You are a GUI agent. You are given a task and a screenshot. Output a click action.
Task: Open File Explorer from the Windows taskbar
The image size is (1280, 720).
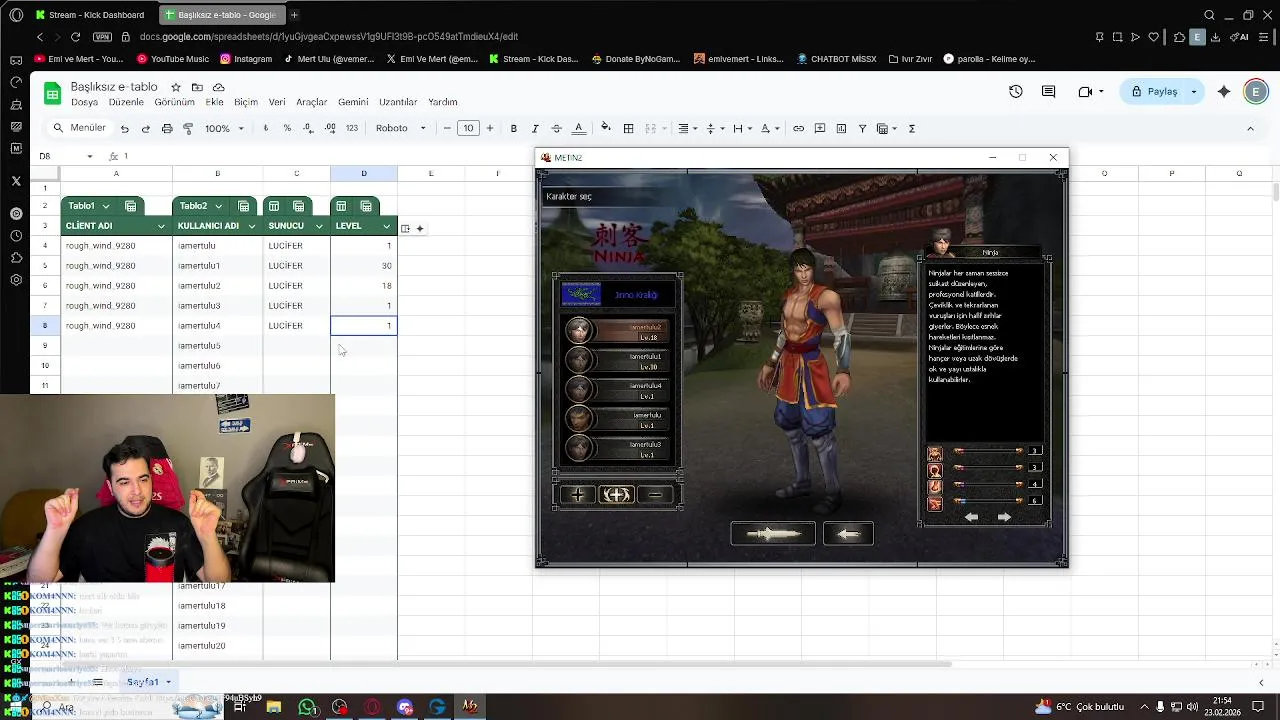273,707
